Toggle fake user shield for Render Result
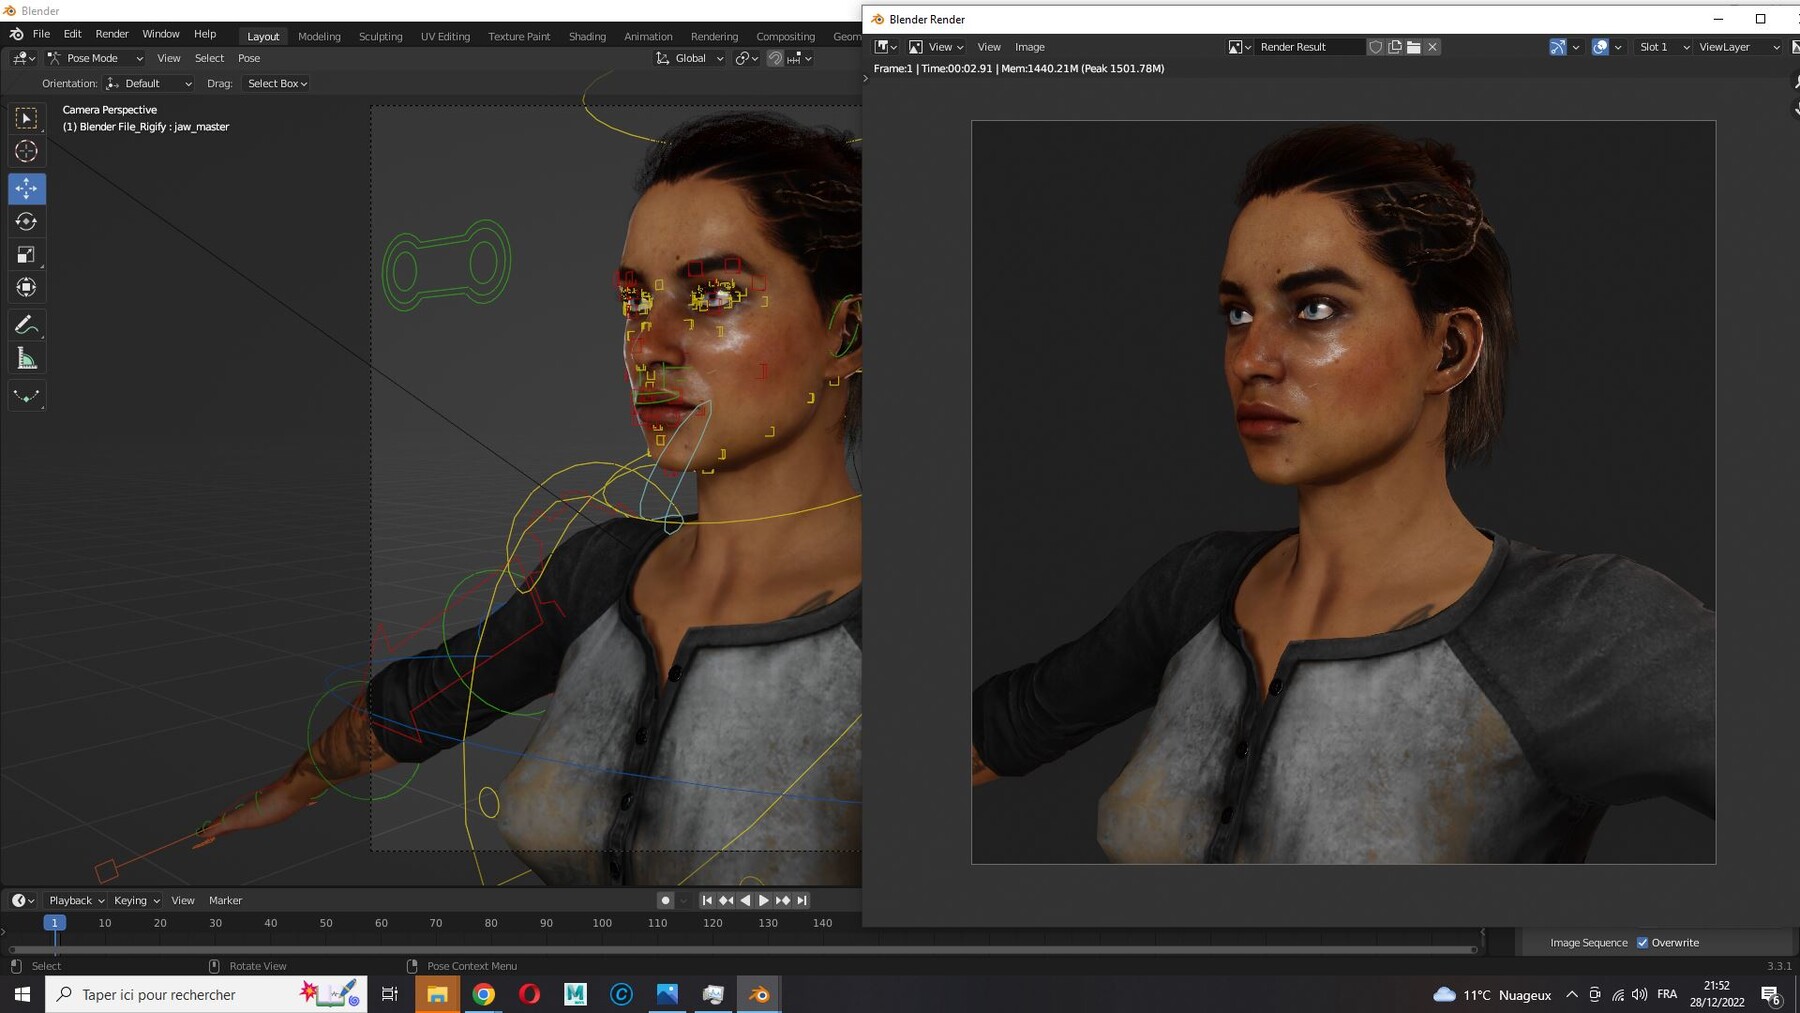Image resolution: width=1800 pixels, height=1013 pixels. tap(1376, 47)
